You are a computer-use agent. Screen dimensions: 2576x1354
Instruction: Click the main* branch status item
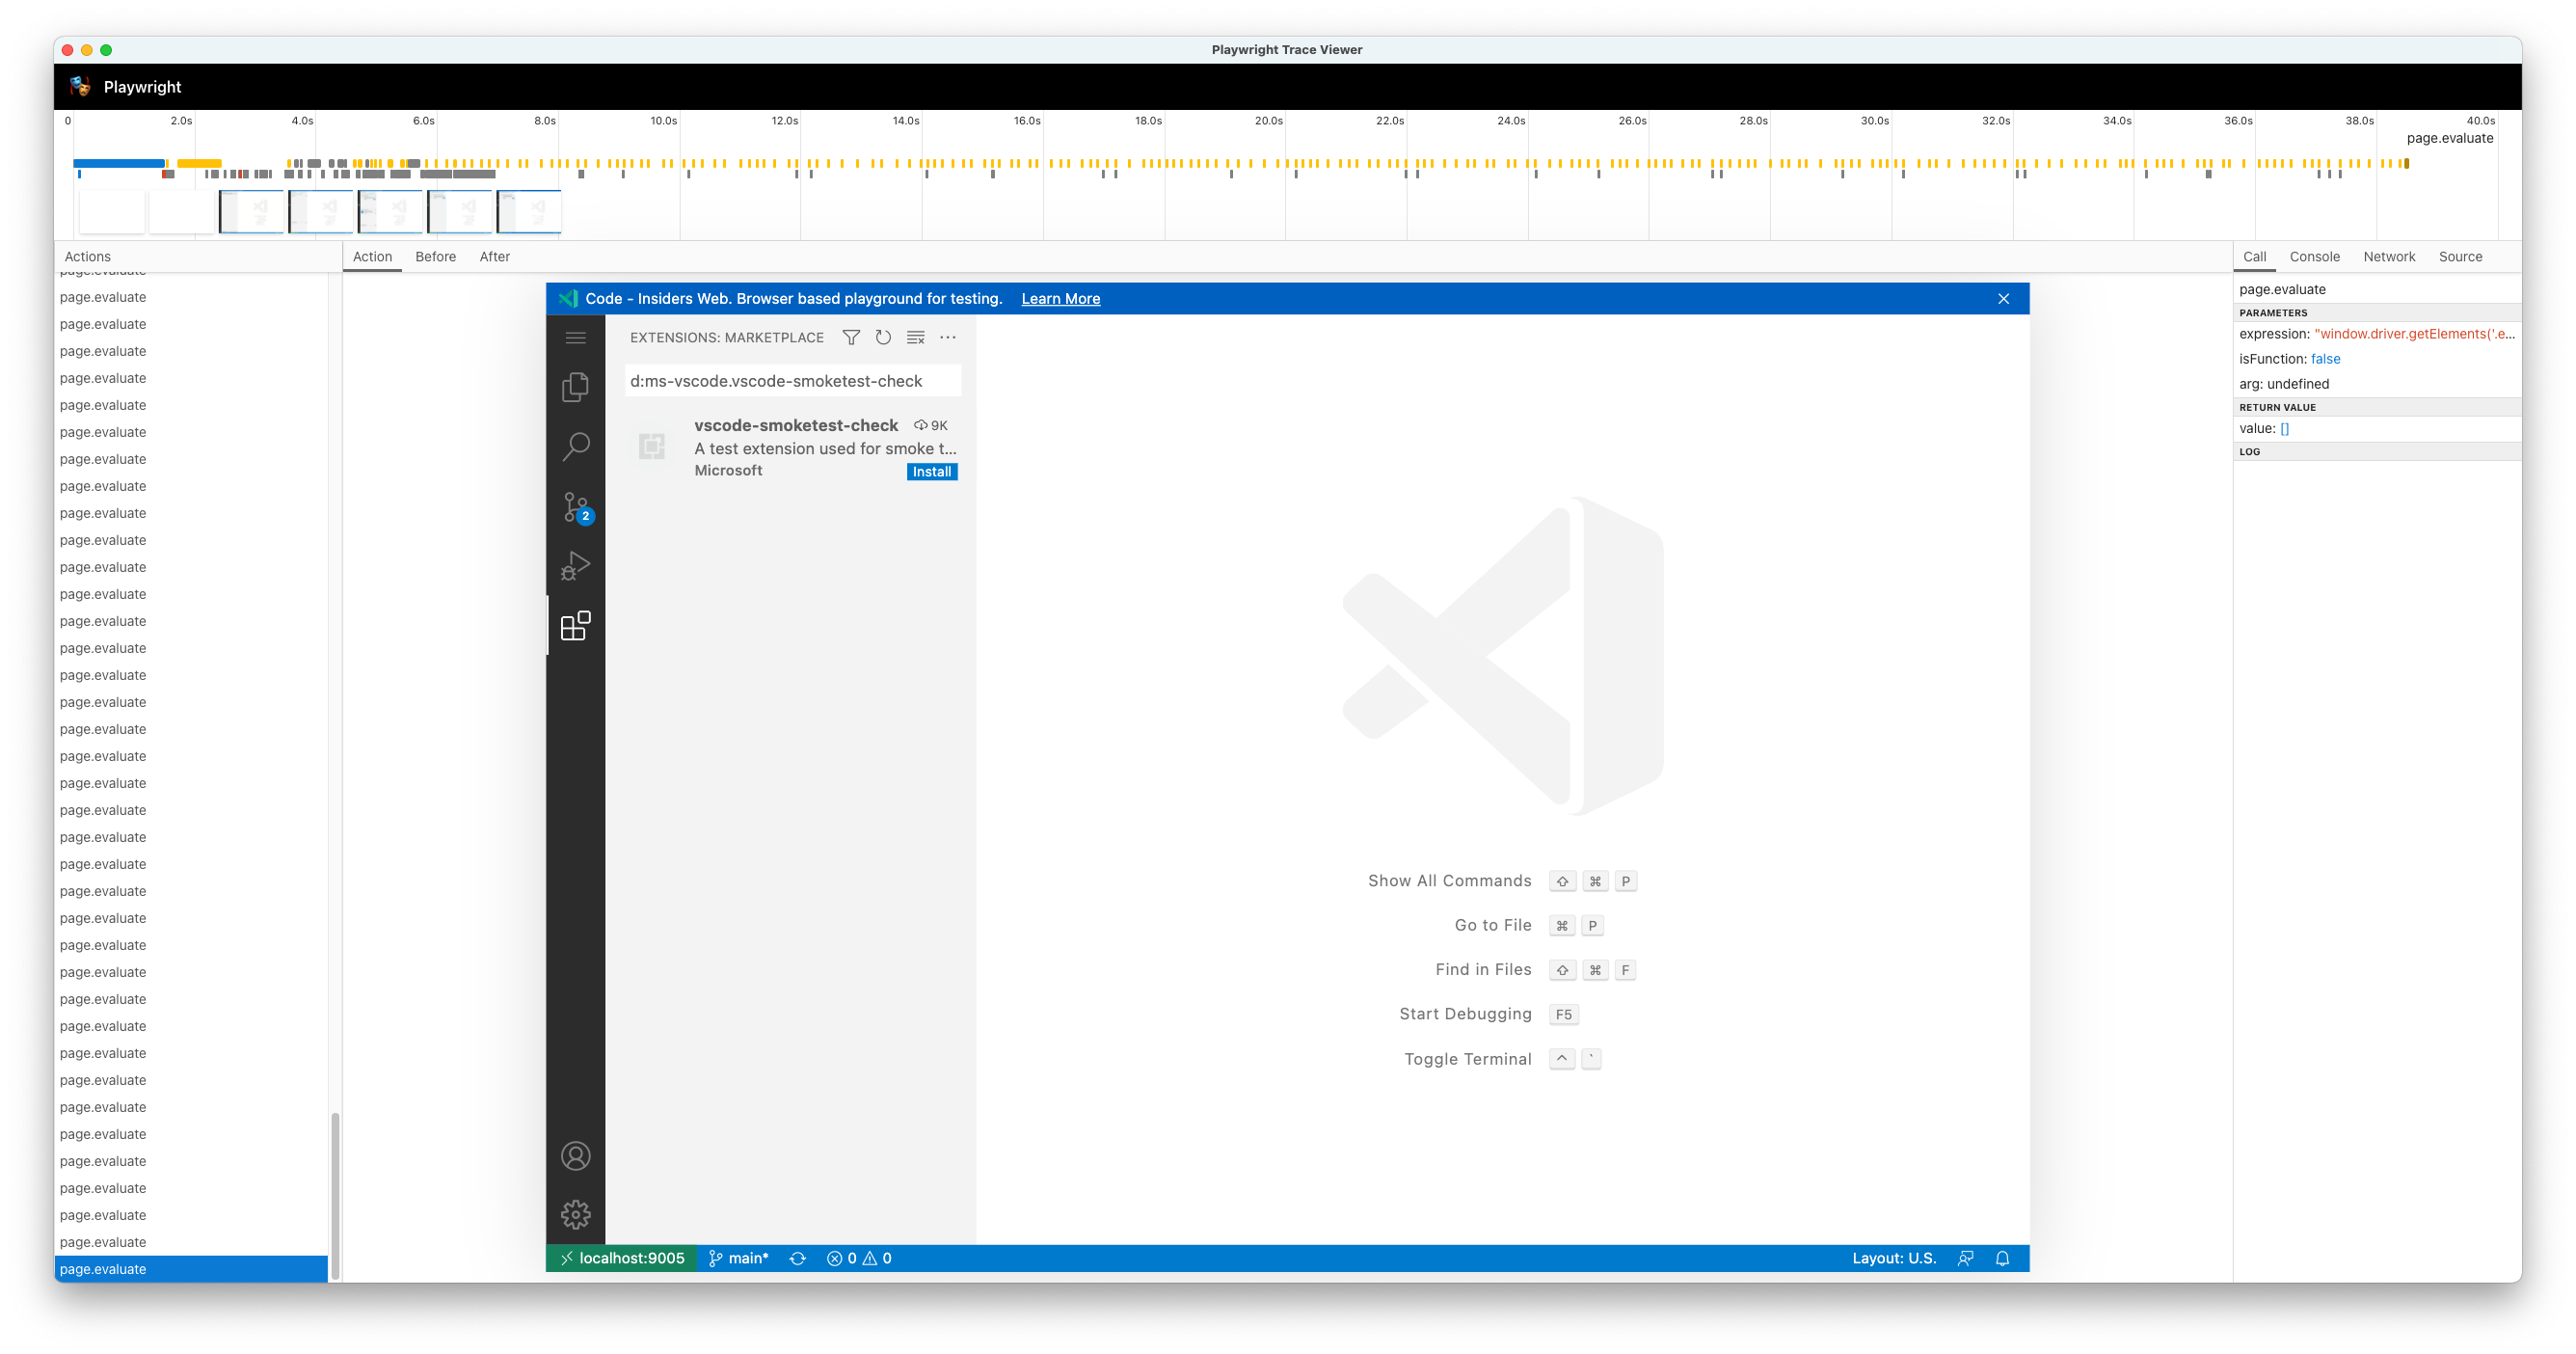739,1259
